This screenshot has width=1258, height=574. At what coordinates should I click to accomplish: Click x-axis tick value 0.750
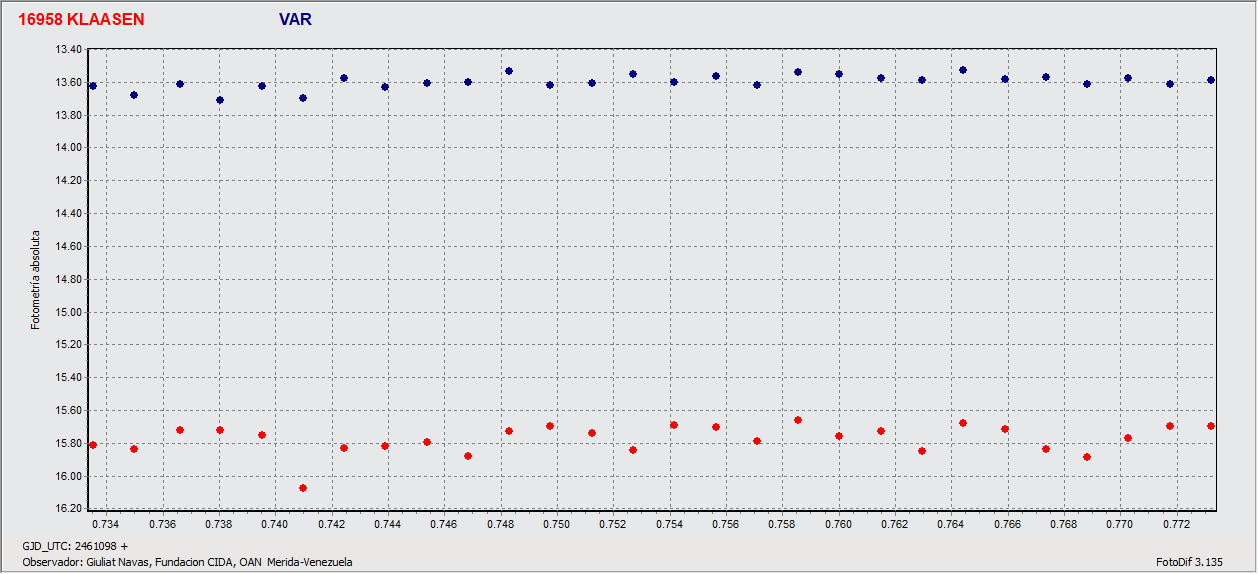556,524
